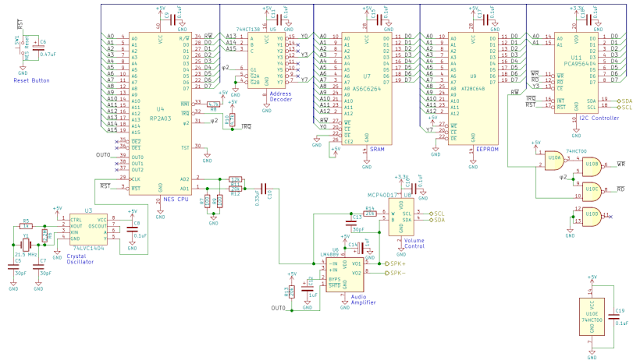Select the U10E 74HCT00 power unit
This screenshot has width=640, height=364.
592,317
